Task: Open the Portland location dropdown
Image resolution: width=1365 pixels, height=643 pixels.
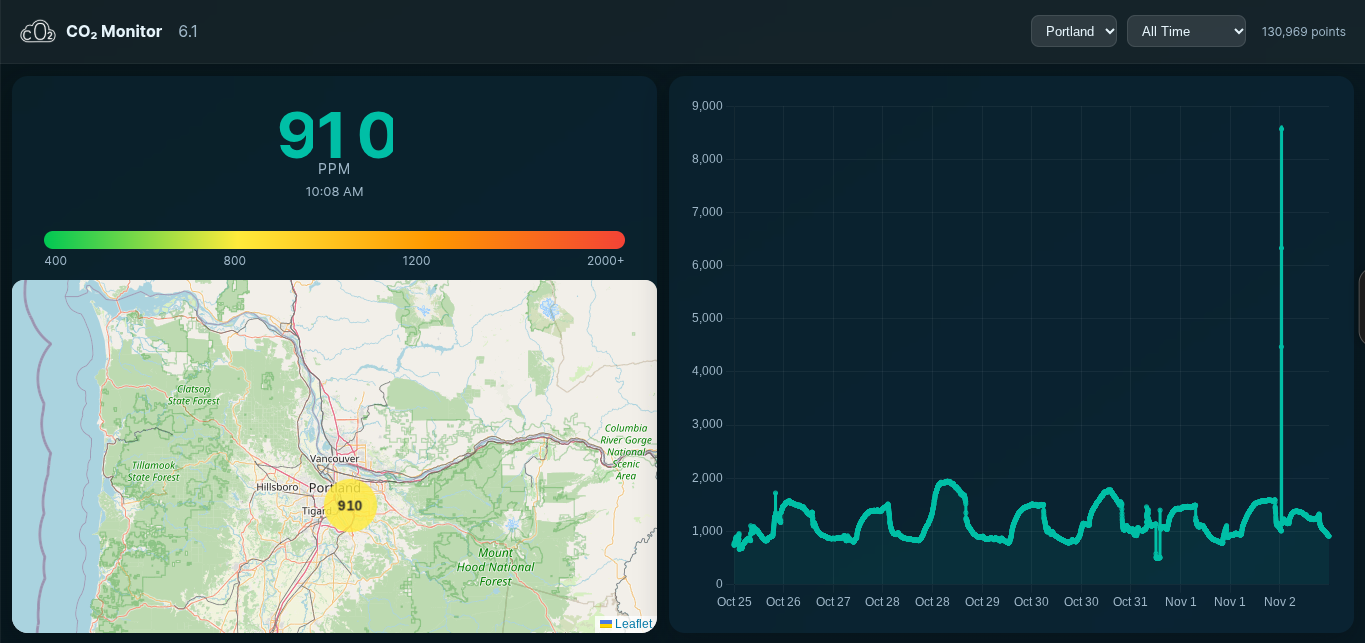Action: coord(1073,31)
